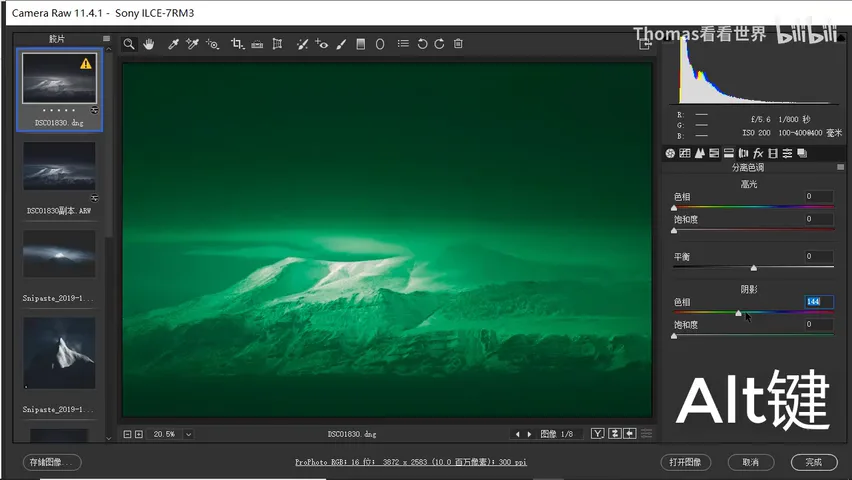The width and height of the screenshot is (852, 480).
Task: Open the split toning panel menu
Action: coord(841,167)
